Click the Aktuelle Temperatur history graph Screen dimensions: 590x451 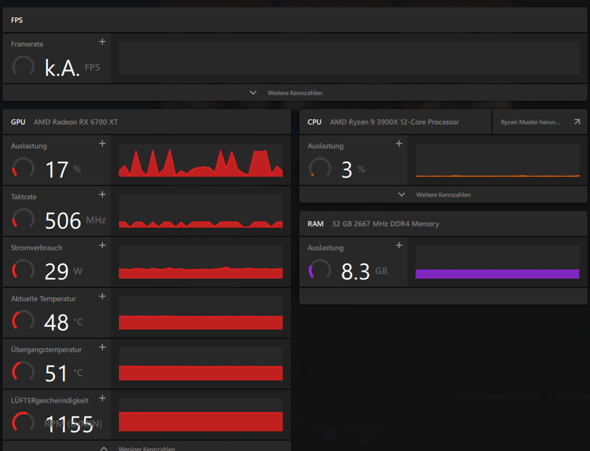201,313
